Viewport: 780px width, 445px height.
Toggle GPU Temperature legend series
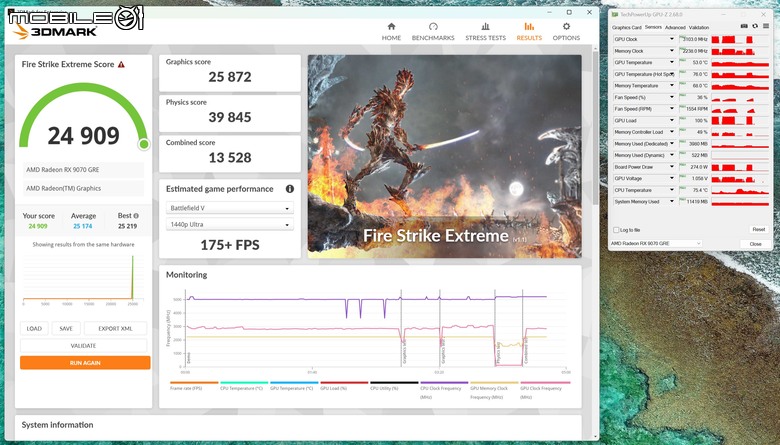pos(293,386)
